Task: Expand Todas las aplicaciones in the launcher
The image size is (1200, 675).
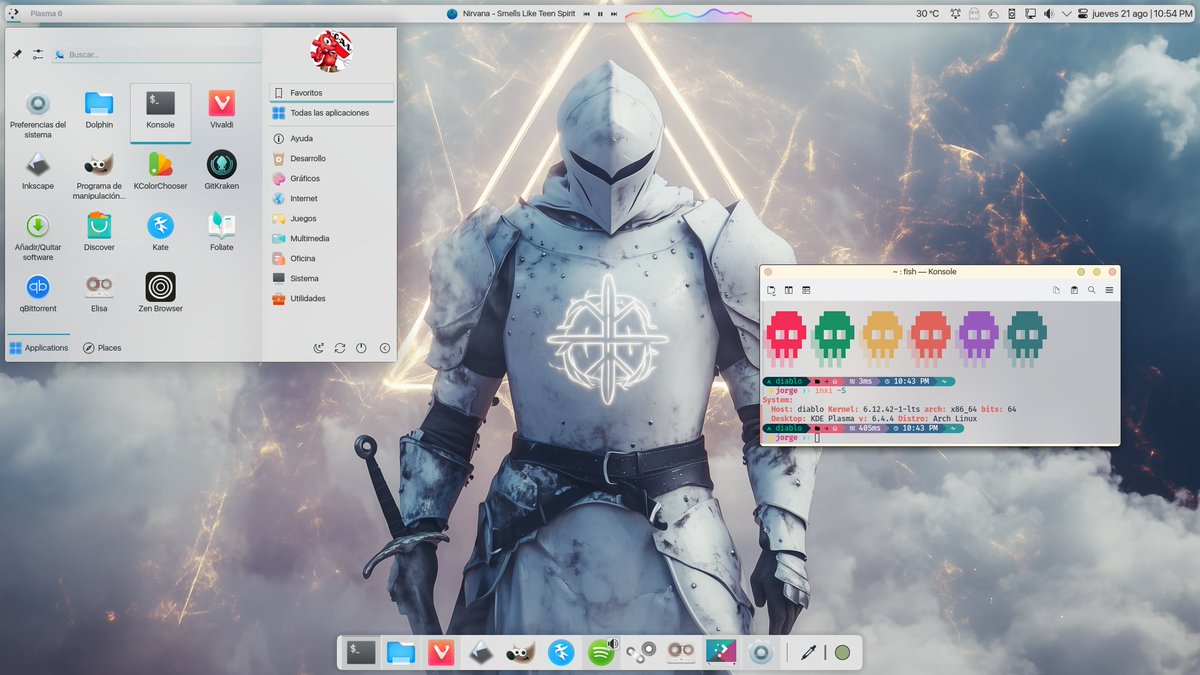Action: [331, 112]
